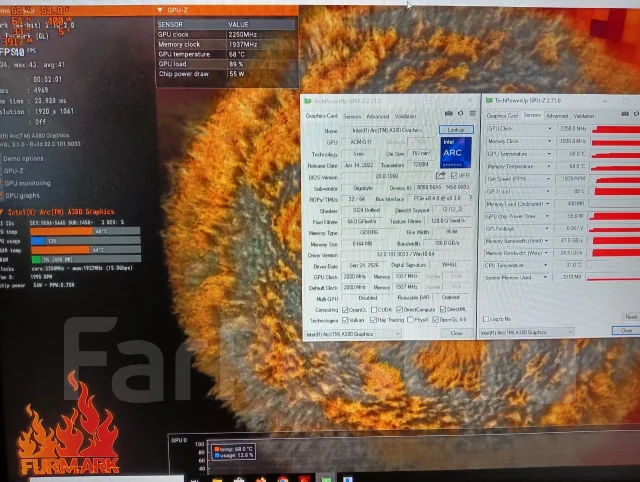Collapse the GPU-Z overlay panel triangle in FurMark
Screen dimensions: 640x482
pyautogui.click(x=160, y=10)
